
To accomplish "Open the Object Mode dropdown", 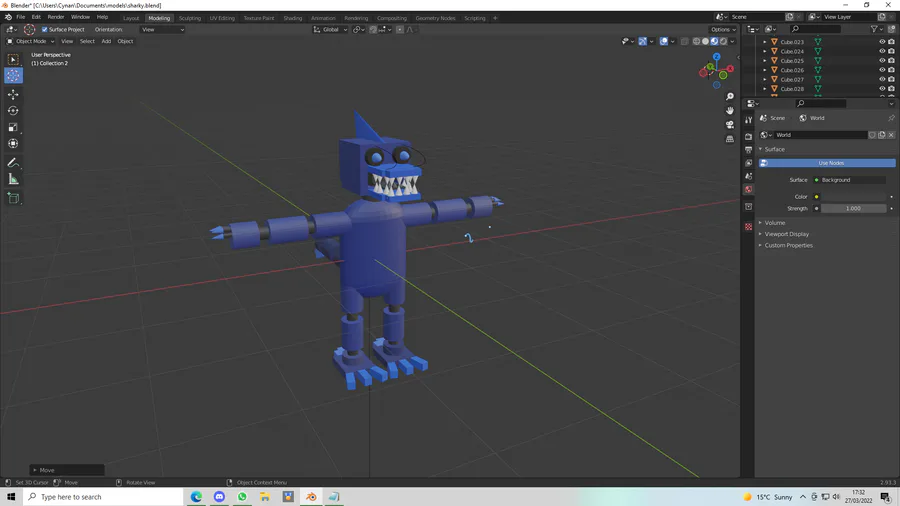I will pyautogui.click(x=30, y=41).
